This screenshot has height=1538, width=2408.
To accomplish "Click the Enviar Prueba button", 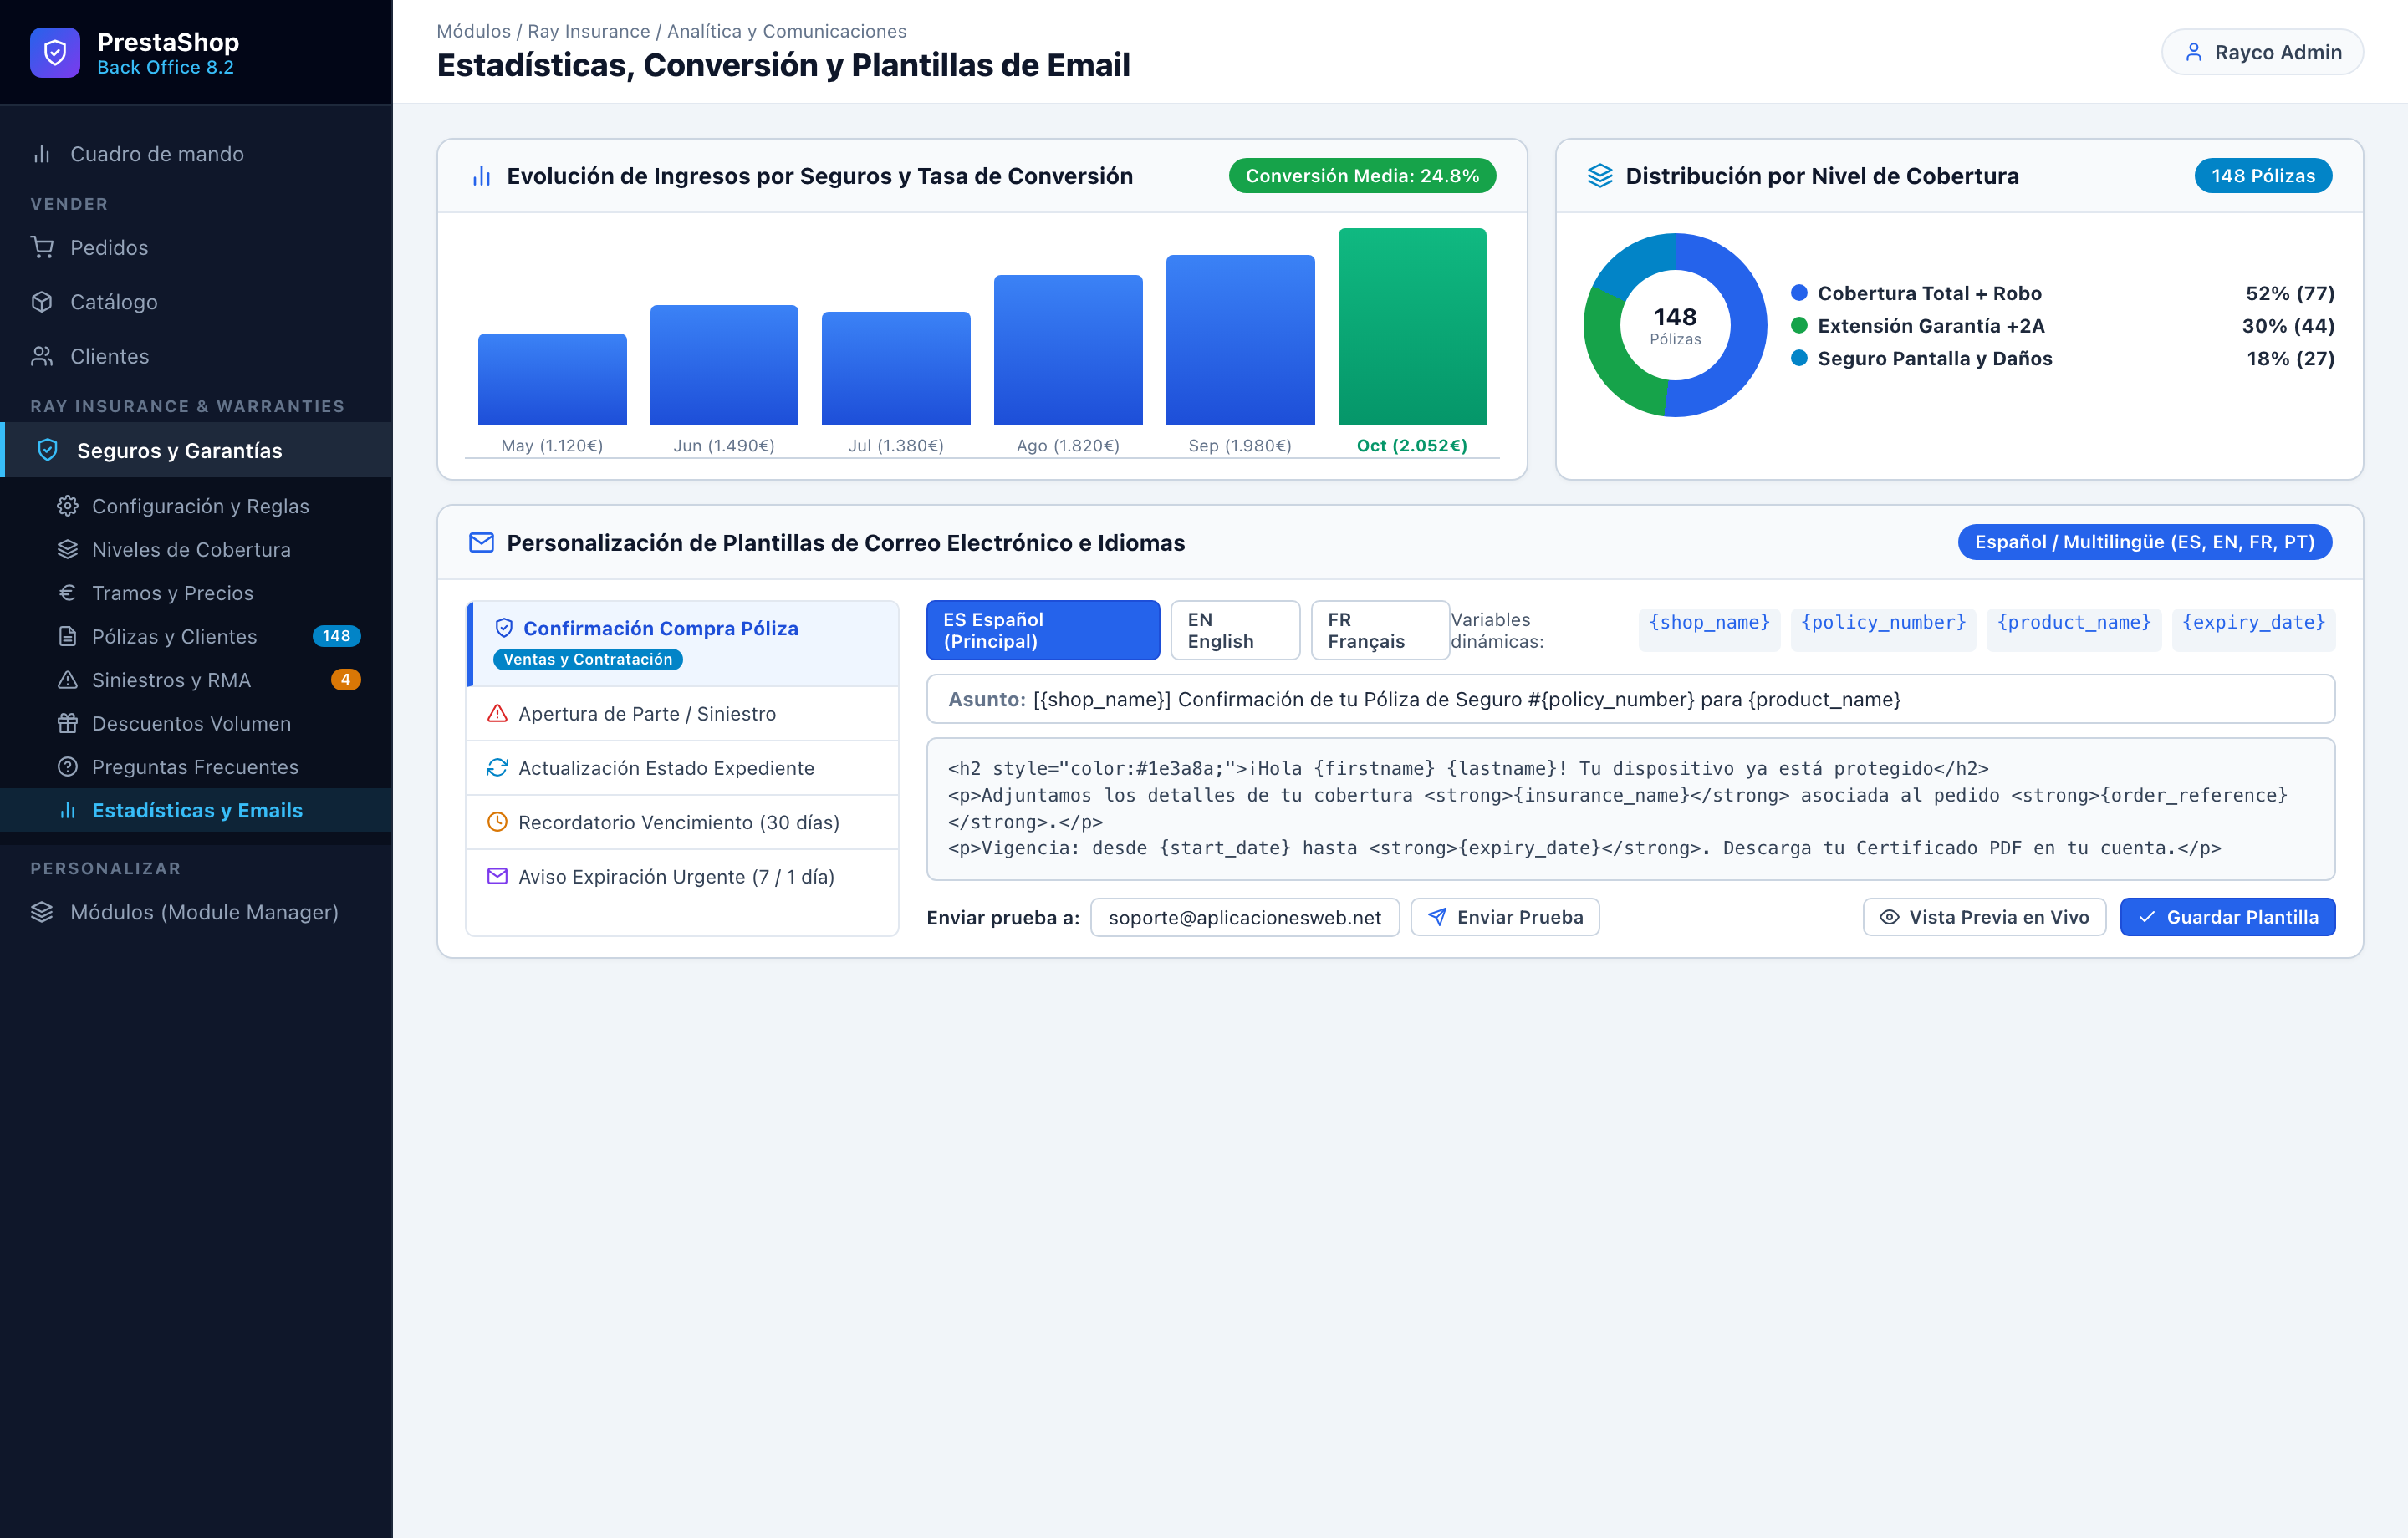I will [1505, 917].
